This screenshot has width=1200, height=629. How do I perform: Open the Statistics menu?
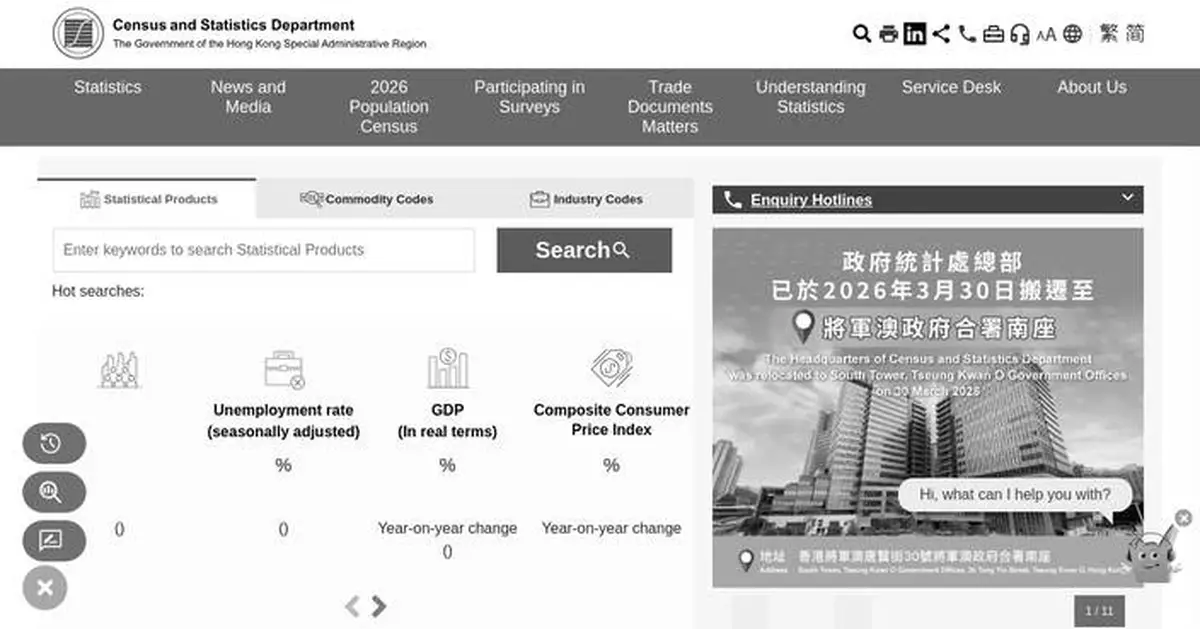[107, 87]
